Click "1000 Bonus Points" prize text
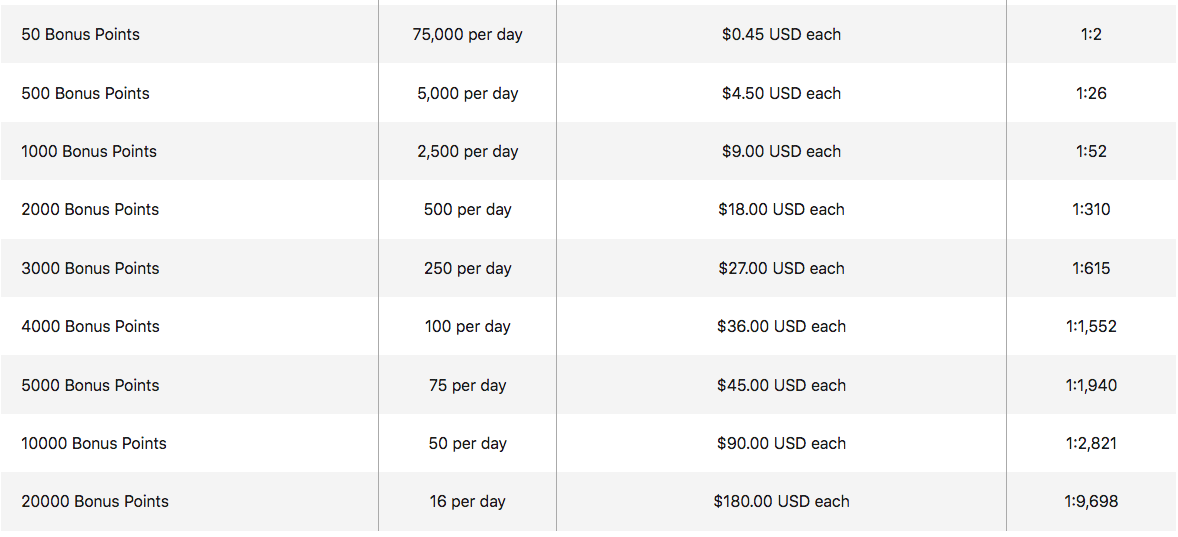This screenshot has width=1178, height=537. point(89,151)
